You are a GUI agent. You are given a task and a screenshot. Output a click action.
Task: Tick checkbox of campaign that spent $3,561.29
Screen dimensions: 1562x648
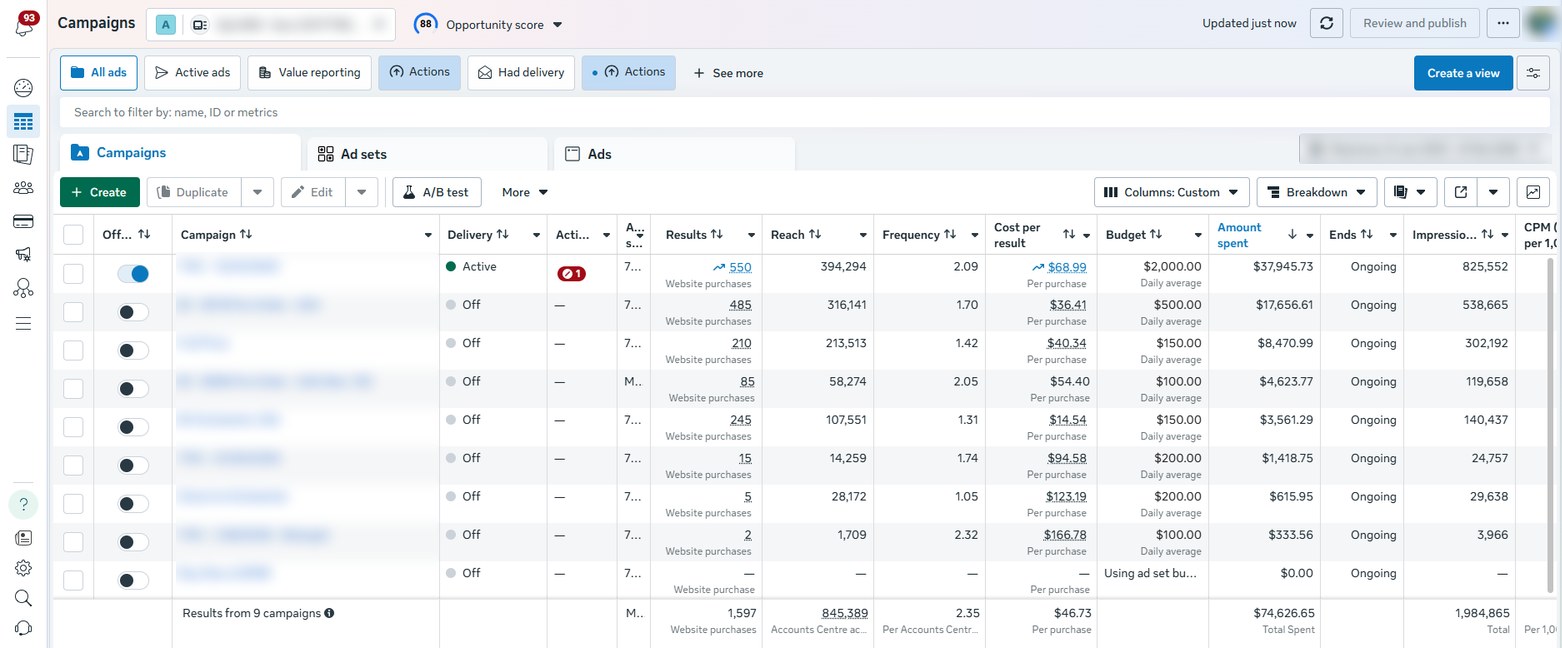(73, 427)
